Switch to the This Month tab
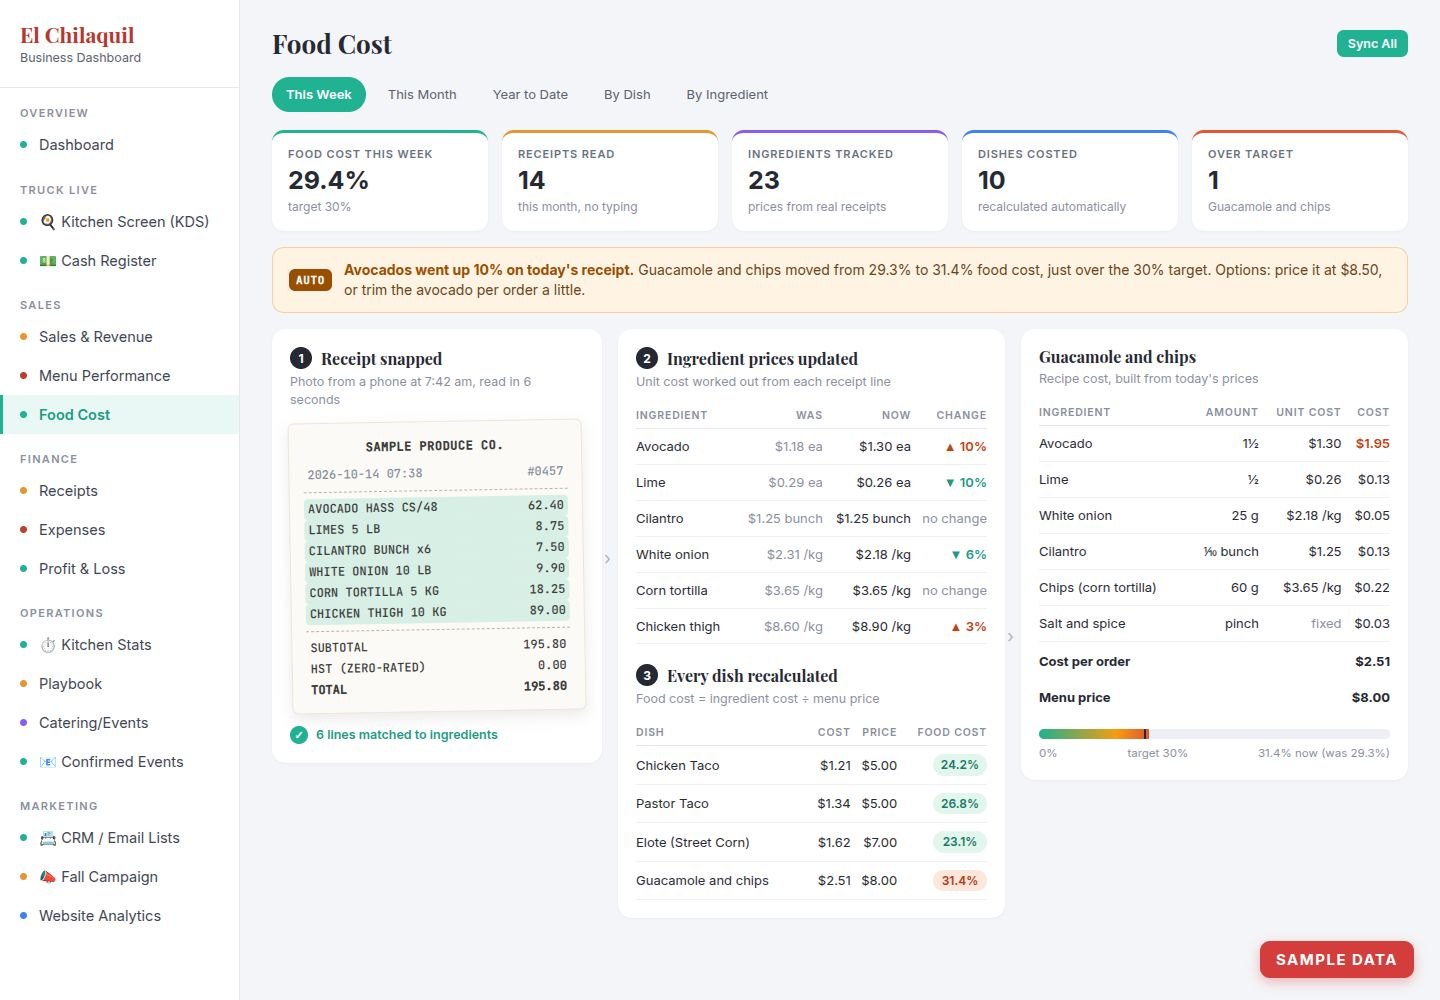This screenshot has width=1440, height=1000. 422,95
